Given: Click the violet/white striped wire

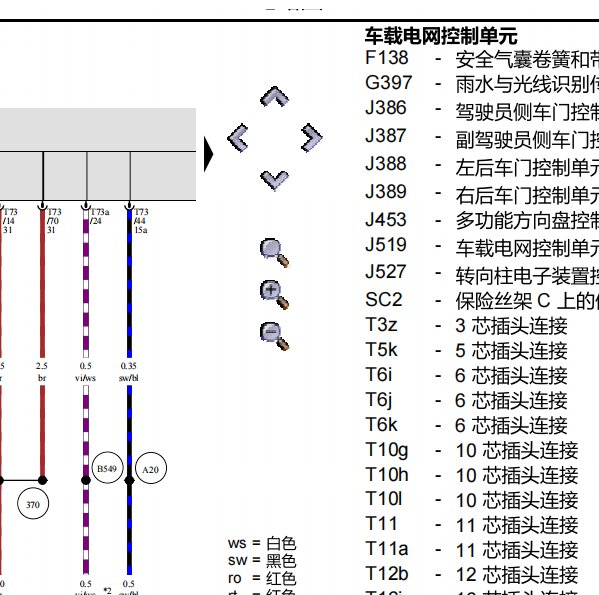Looking at the screenshot, I should click(86, 285).
